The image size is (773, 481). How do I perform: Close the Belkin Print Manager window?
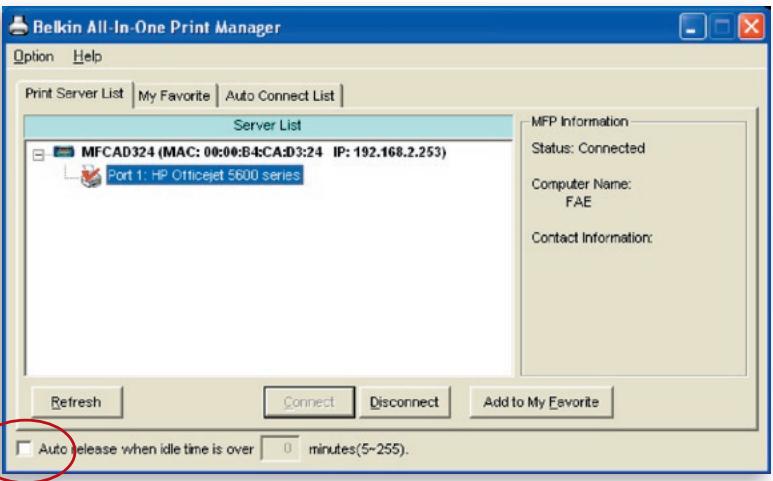(751, 26)
